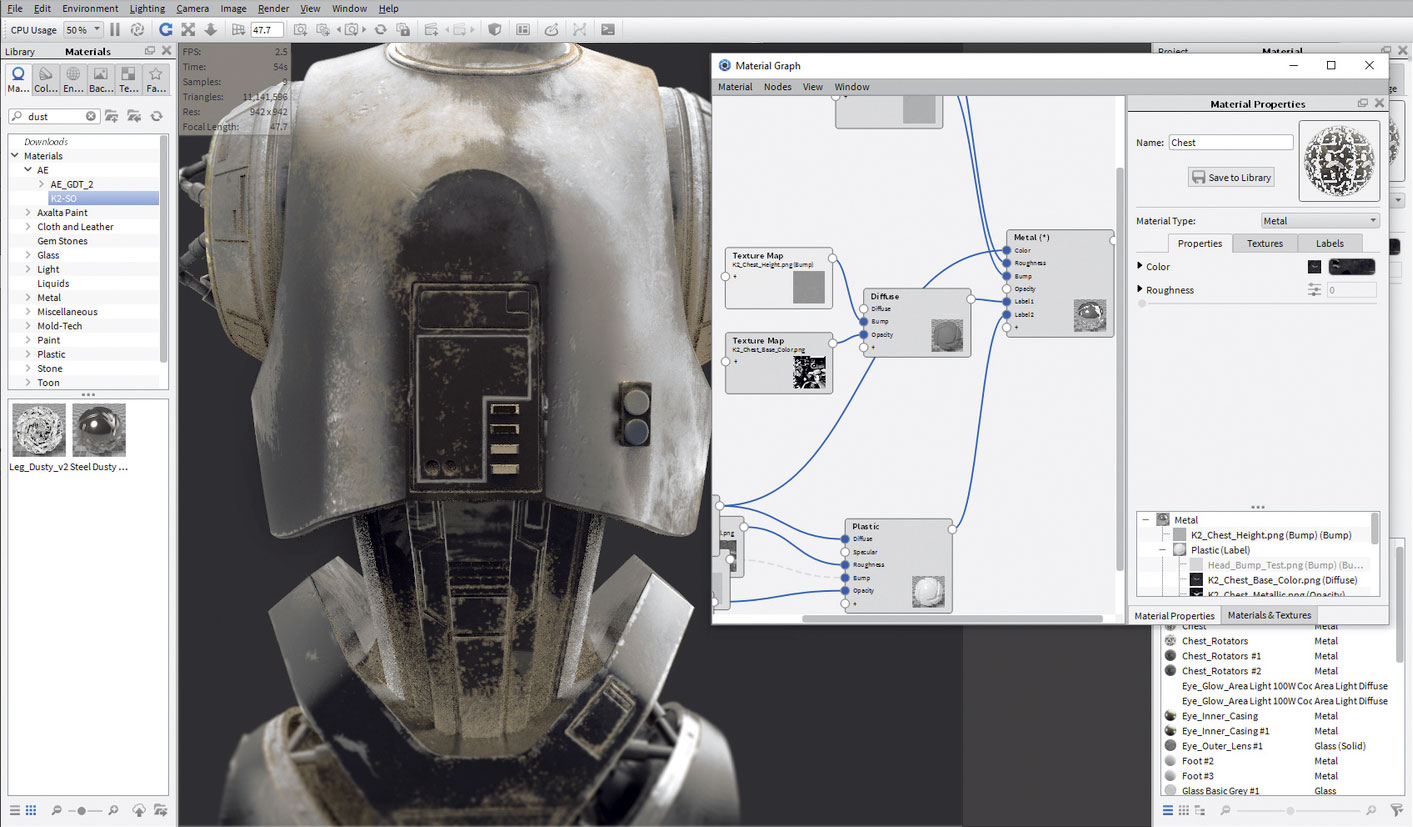
Task: Switch to the Textures tab
Action: pos(1265,243)
